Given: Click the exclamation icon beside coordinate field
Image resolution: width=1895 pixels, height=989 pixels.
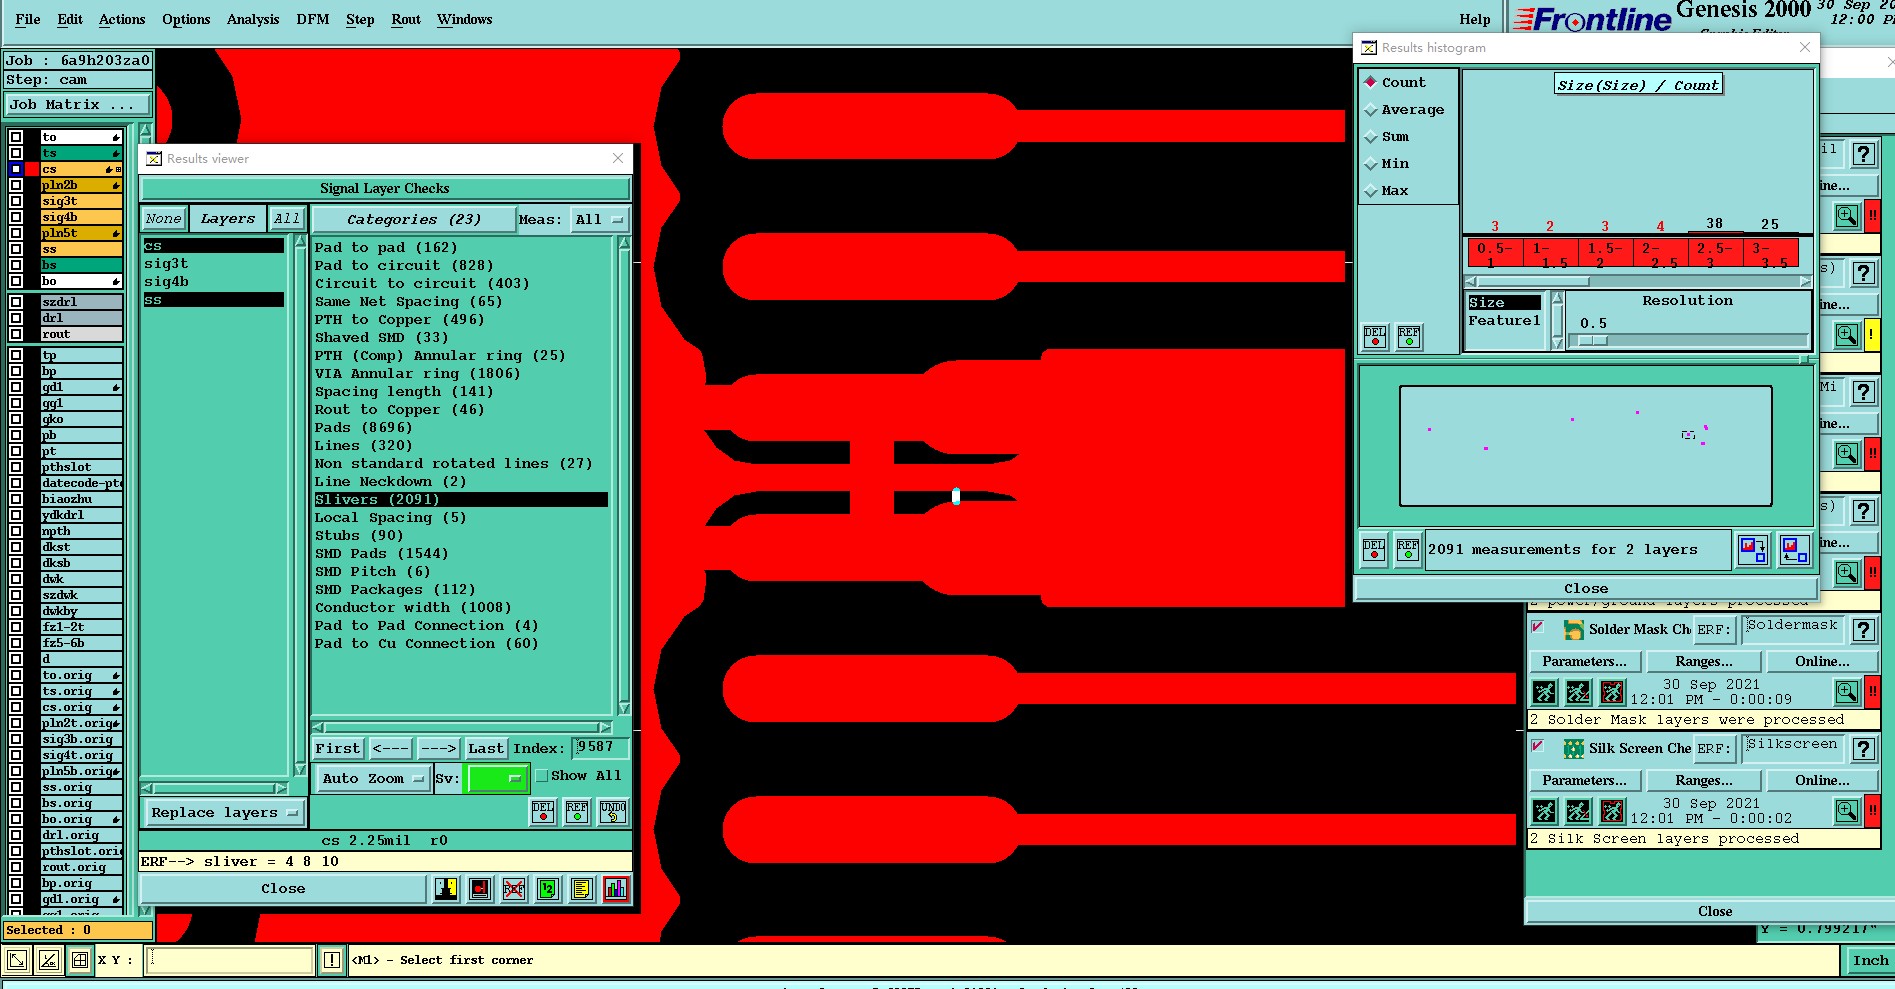Looking at the screenshot, I should 332,961.
